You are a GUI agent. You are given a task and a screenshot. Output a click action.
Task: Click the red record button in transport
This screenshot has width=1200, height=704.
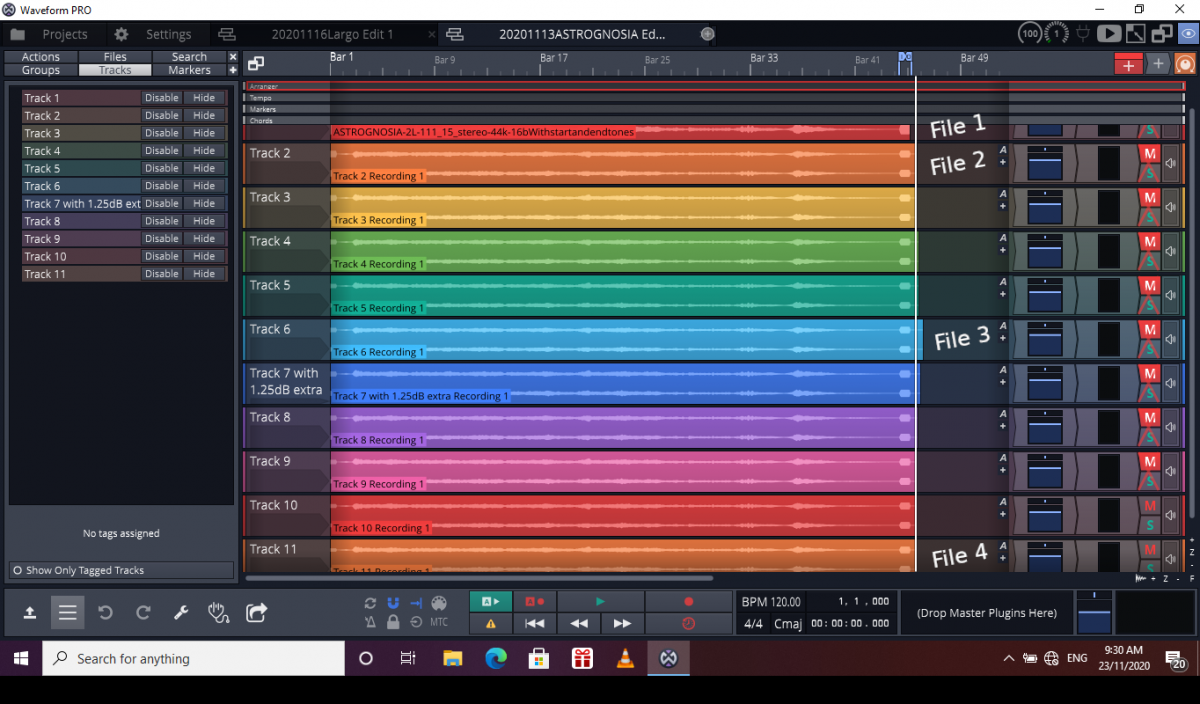tap(688, 602)
